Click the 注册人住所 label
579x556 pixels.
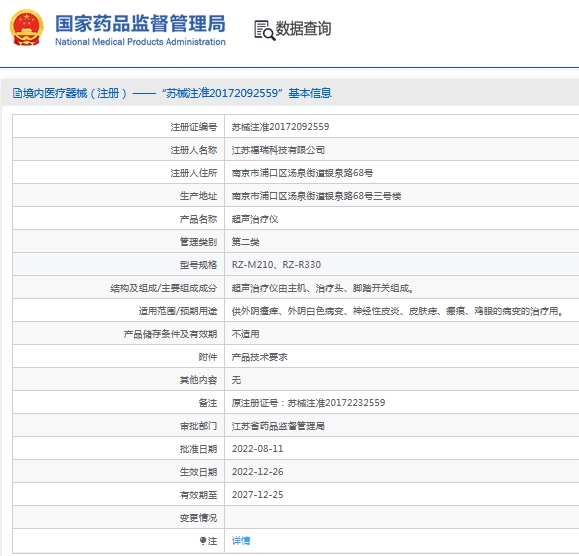[x=194, y=173]
